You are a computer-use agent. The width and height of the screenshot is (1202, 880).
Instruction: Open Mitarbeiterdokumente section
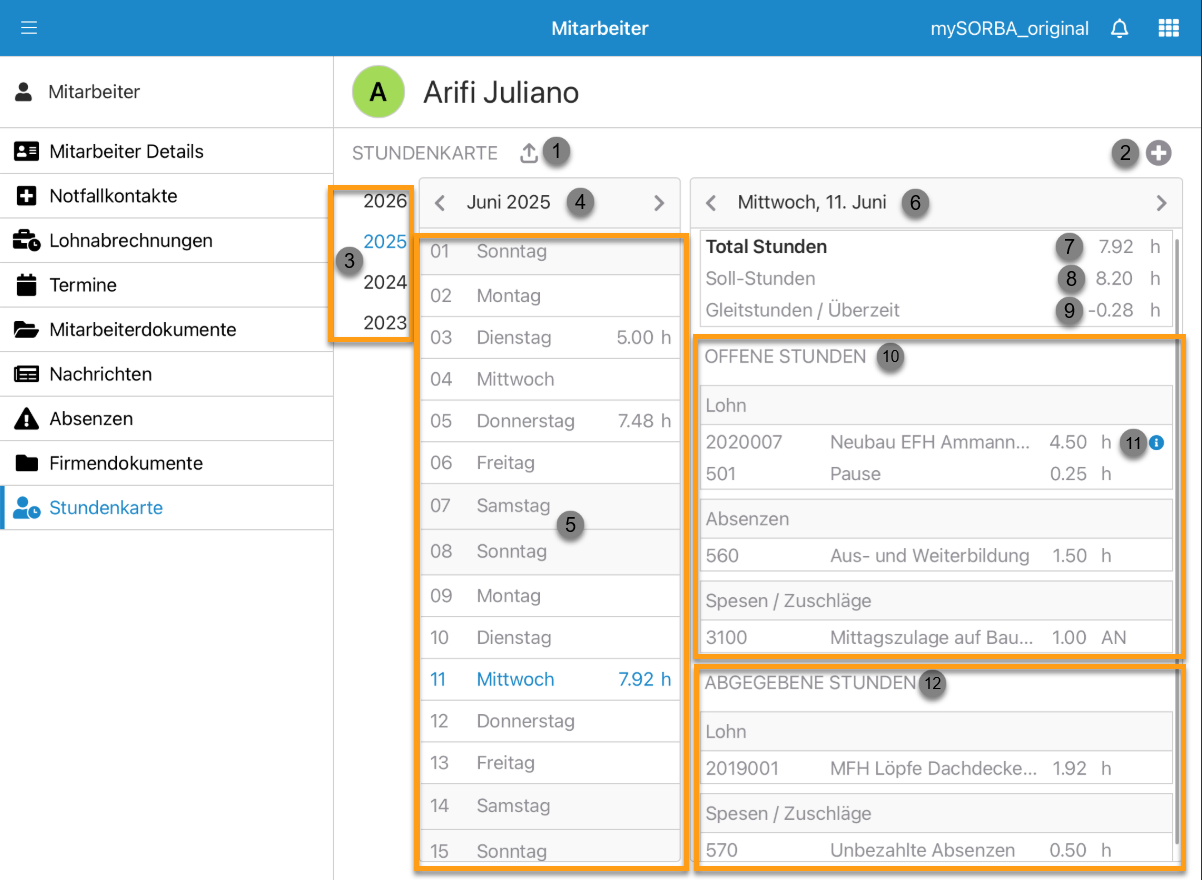142,330
